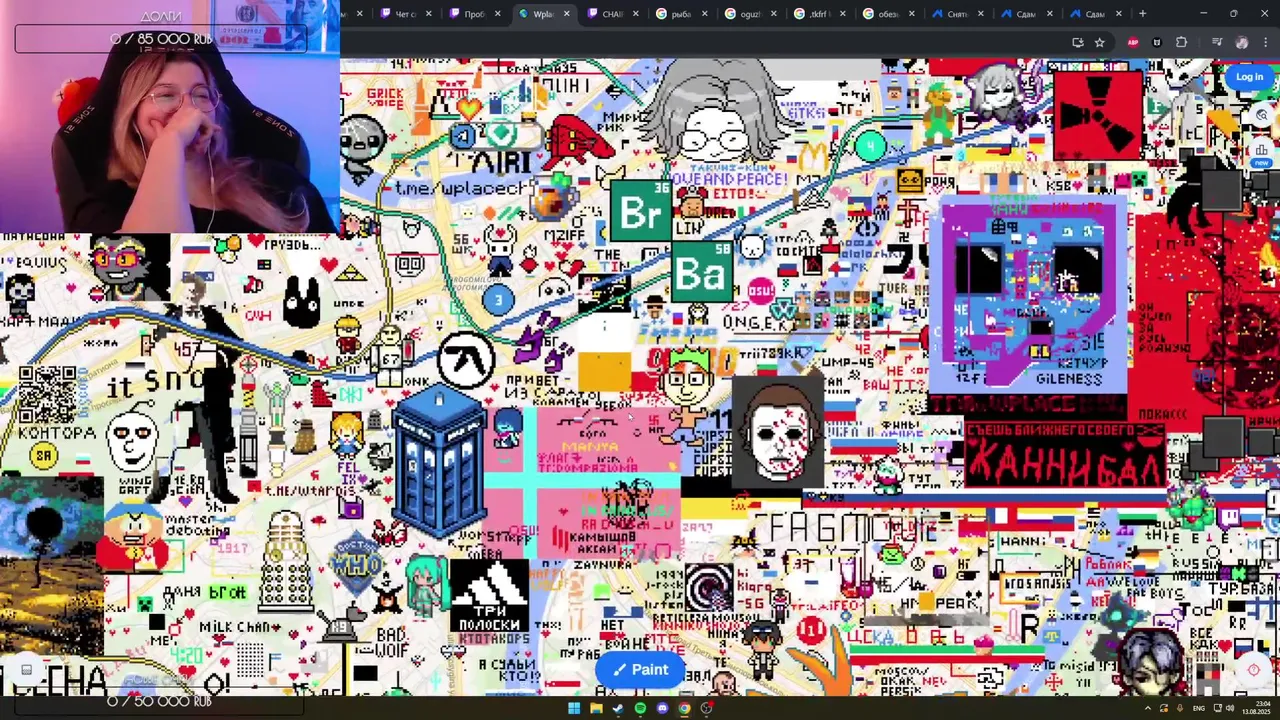Close the Wplace browser tab
The height and width of the screenshot is (720, 1280).
click(567, 14)
